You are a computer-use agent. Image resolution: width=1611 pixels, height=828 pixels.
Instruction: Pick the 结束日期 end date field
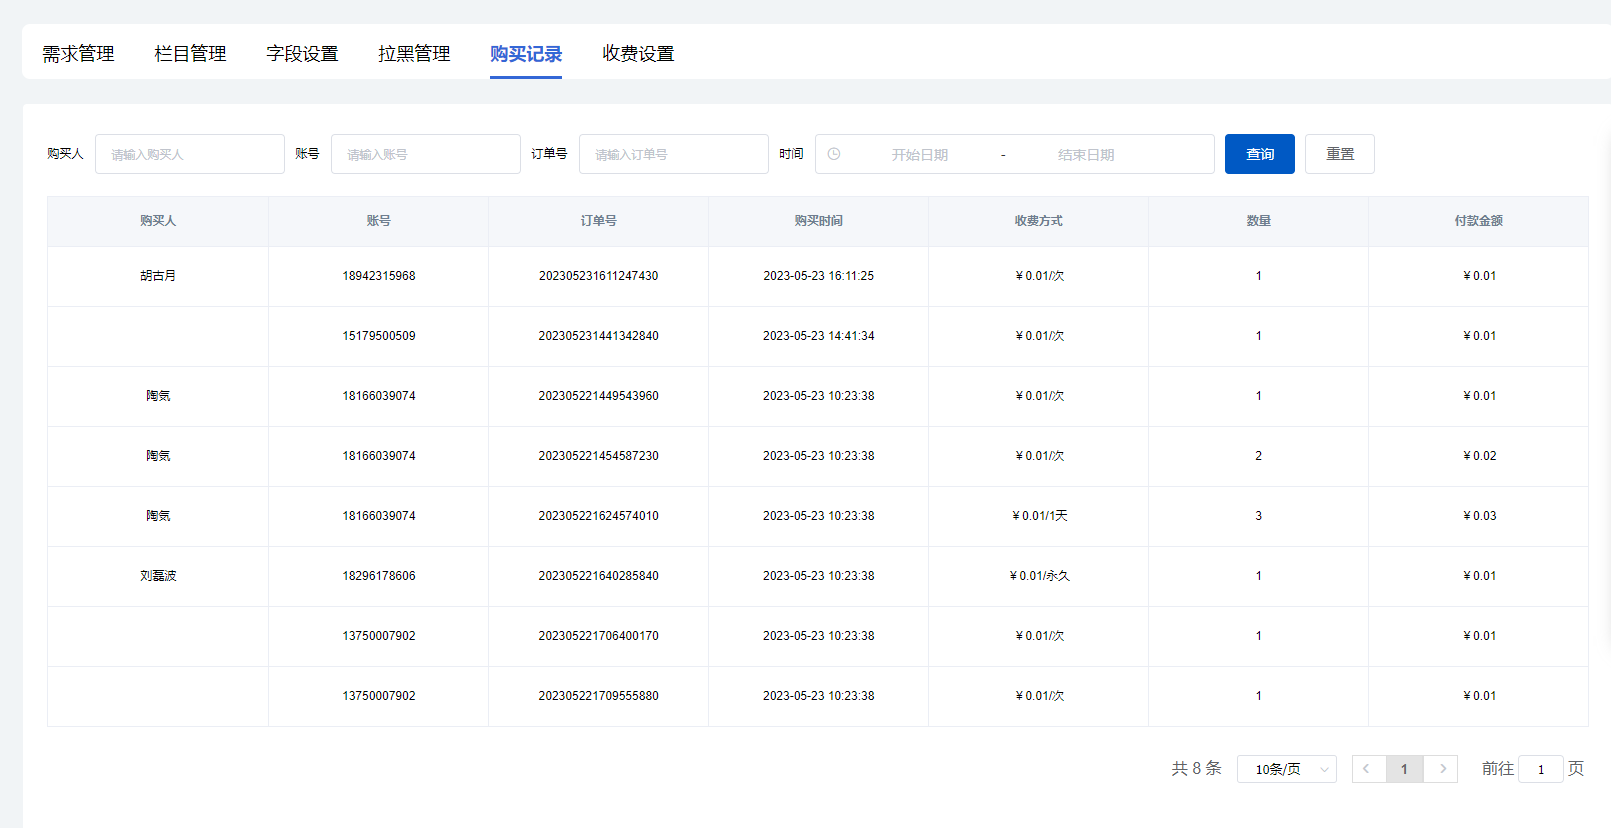1086,155
